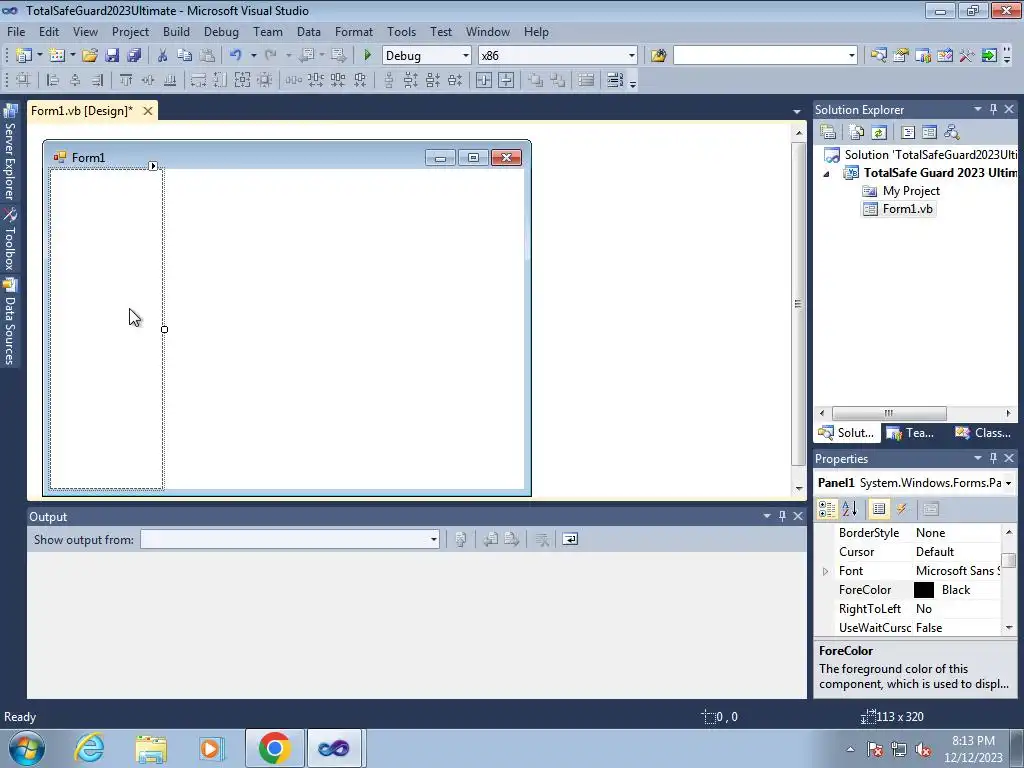
Task: Click the Center Vertically layout icon
Action: [x=506, y=80]
